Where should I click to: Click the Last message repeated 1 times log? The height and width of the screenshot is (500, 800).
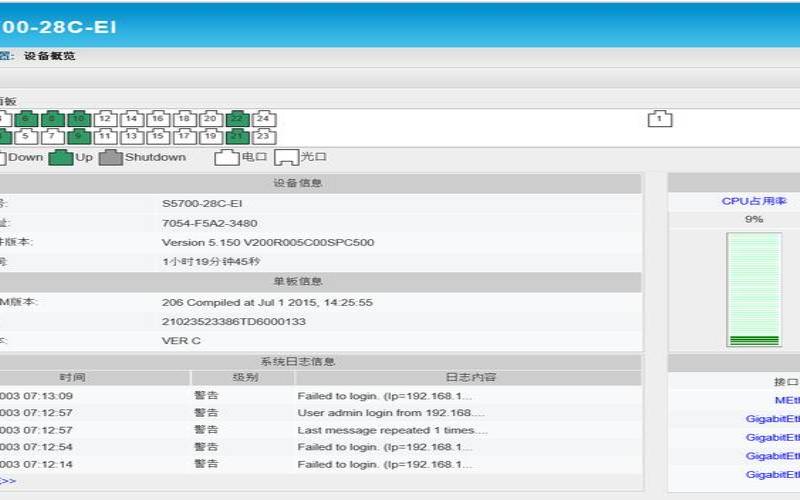click(x=392, y=430)
